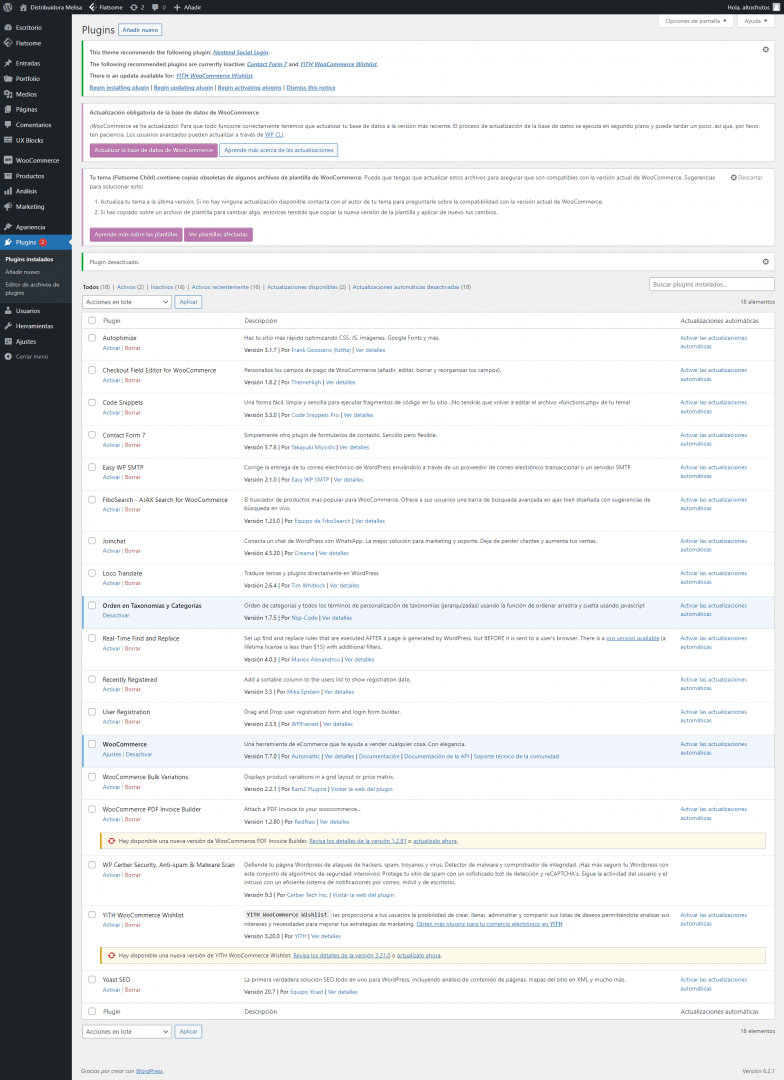Filter by 'Actualizaciones automáticas desactivadas'
784x1080 pixels.
pos(412,287)
